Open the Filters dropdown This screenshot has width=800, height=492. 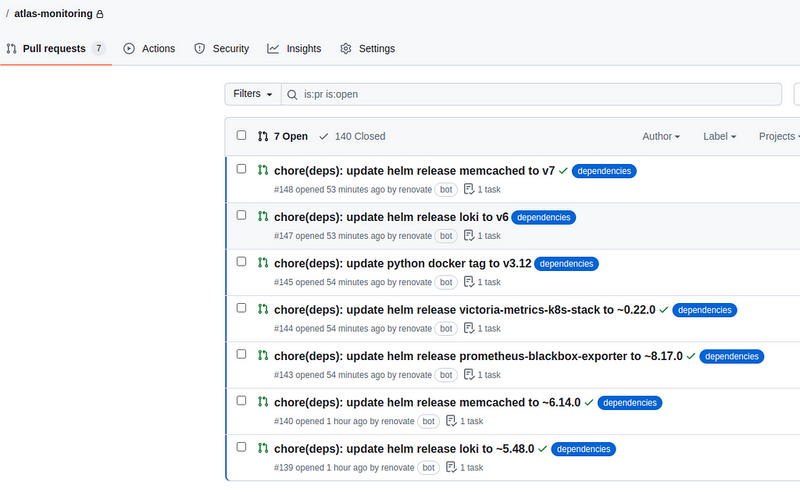pyautogui.click(x=252, y=94)
